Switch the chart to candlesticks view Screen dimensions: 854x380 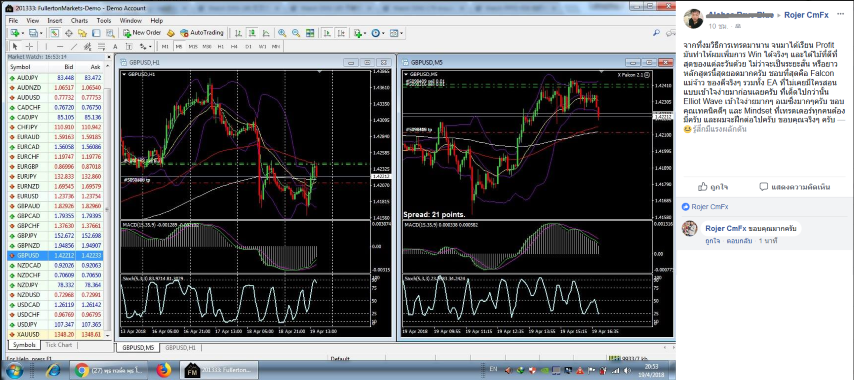(252, 33)
